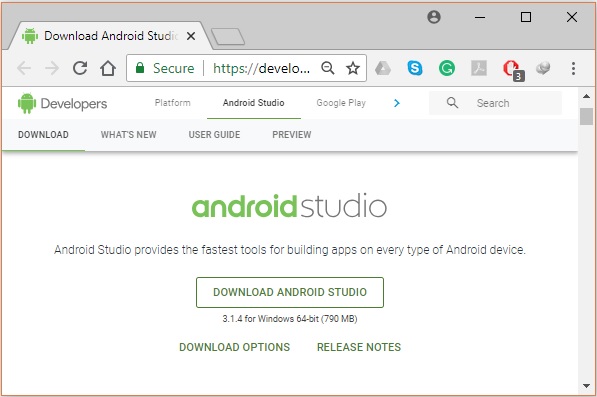This screenshot has width=597, height=397.
Task: Open the Grammarly extension icon
Action: click(447, 69)
